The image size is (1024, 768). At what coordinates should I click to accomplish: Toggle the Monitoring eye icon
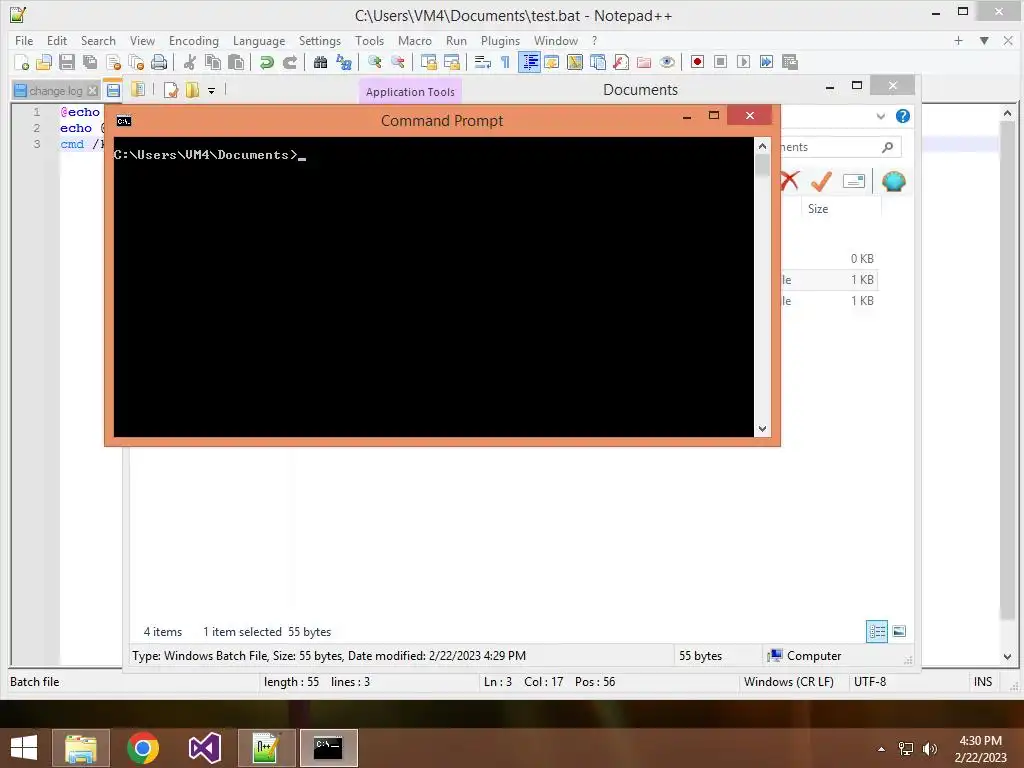click(x=667, y=62)
